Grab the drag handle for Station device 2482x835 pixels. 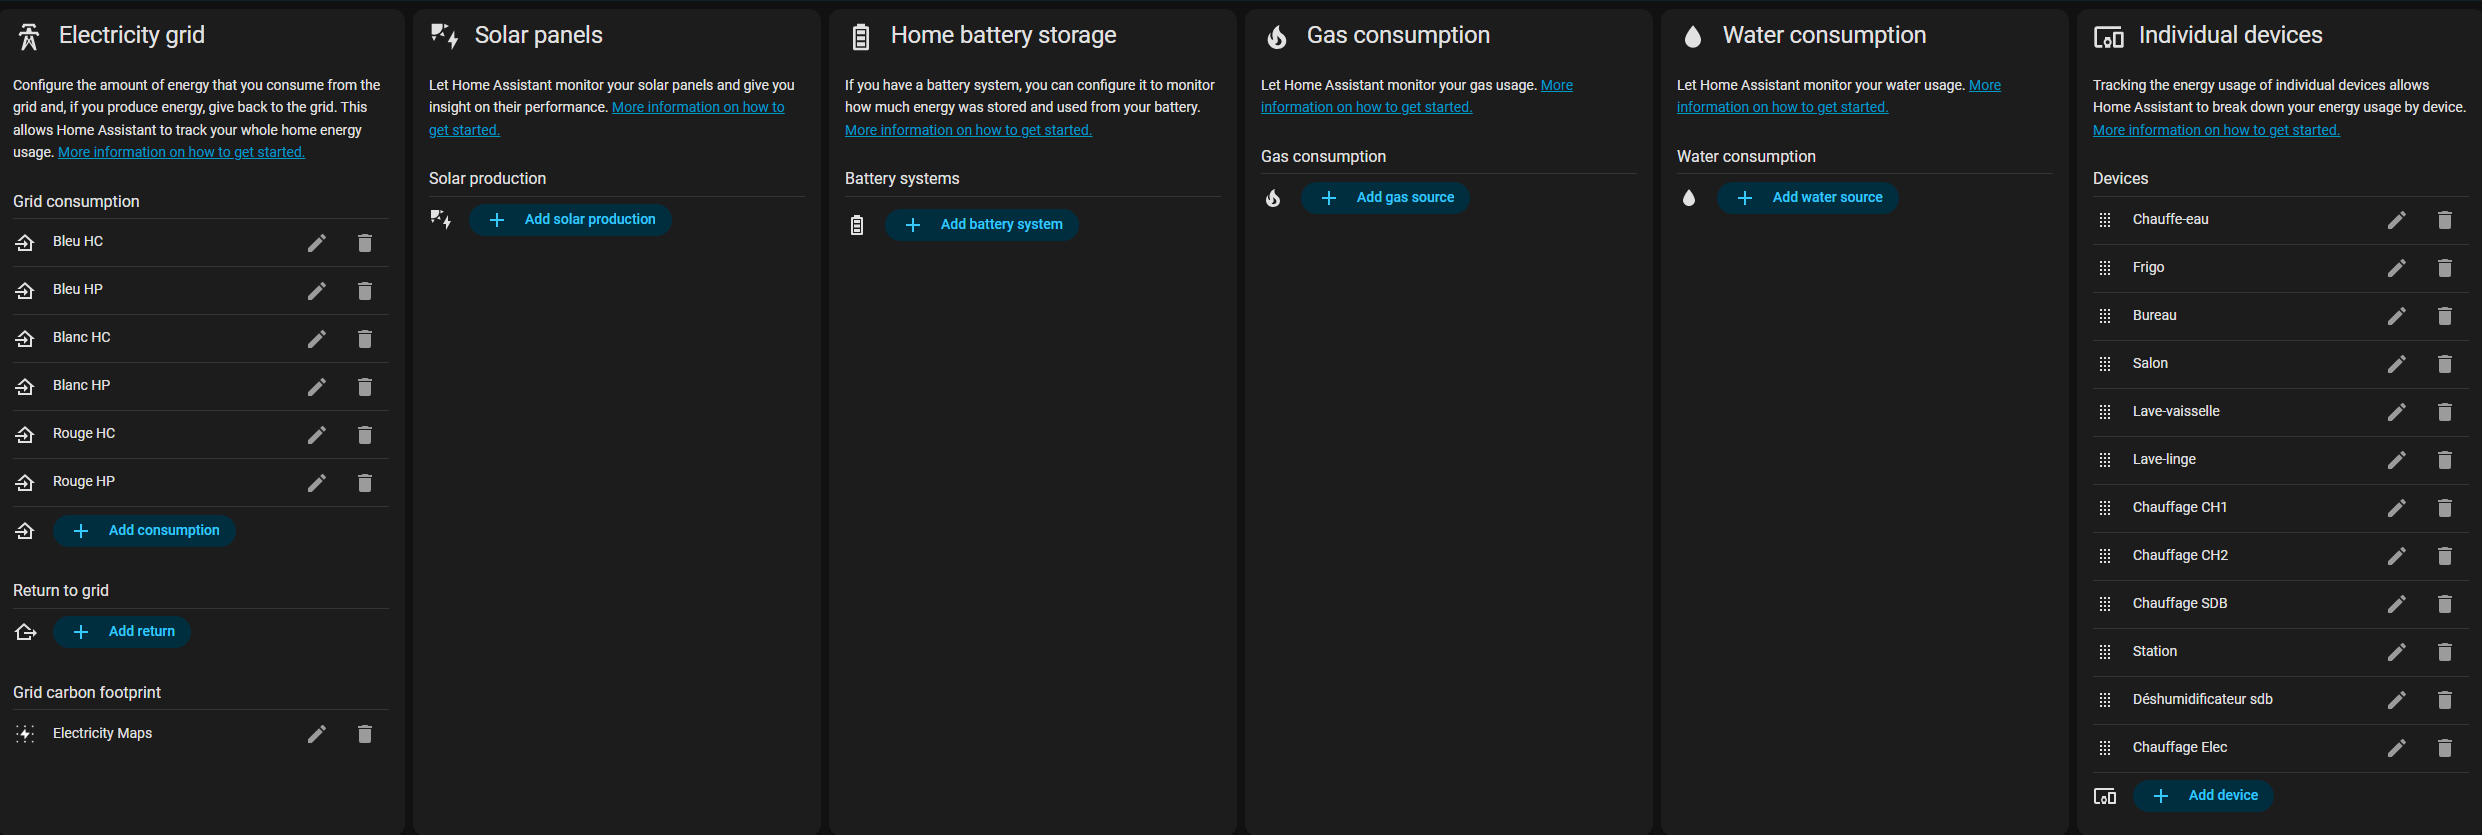2105,652
